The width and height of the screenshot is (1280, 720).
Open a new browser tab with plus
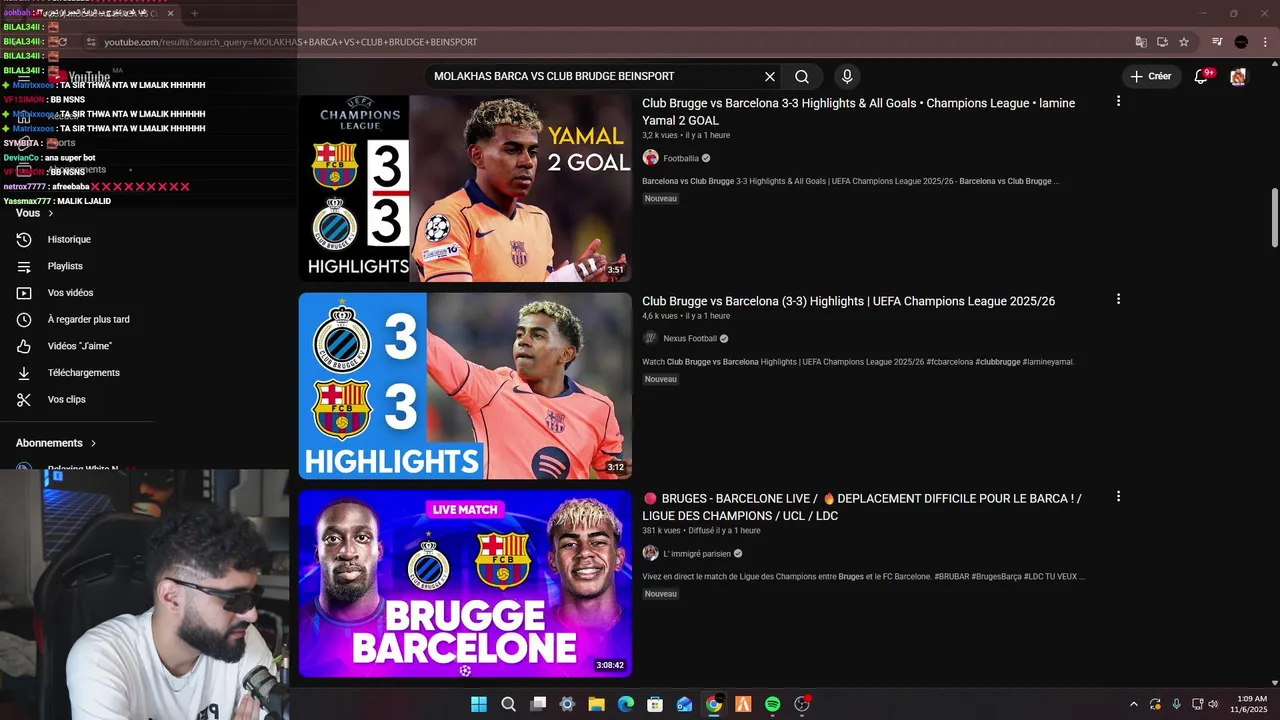(194, 13)
